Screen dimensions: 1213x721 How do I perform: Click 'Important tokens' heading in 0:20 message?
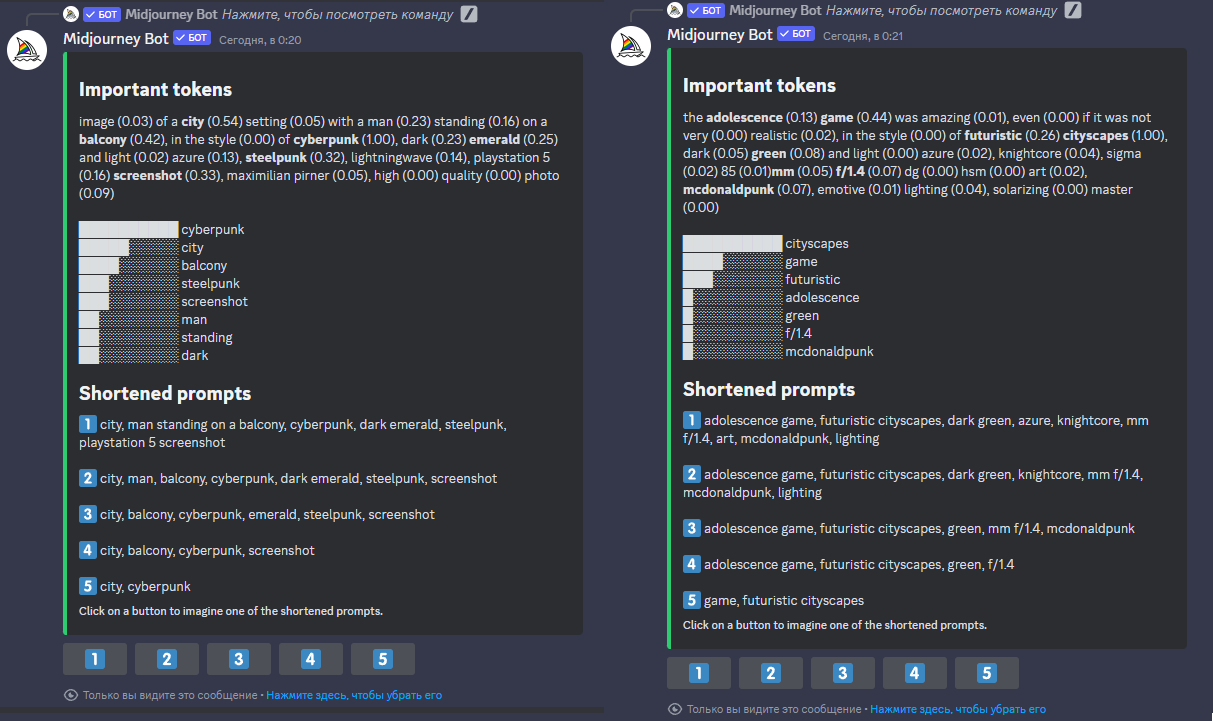(x=156, y=89)
